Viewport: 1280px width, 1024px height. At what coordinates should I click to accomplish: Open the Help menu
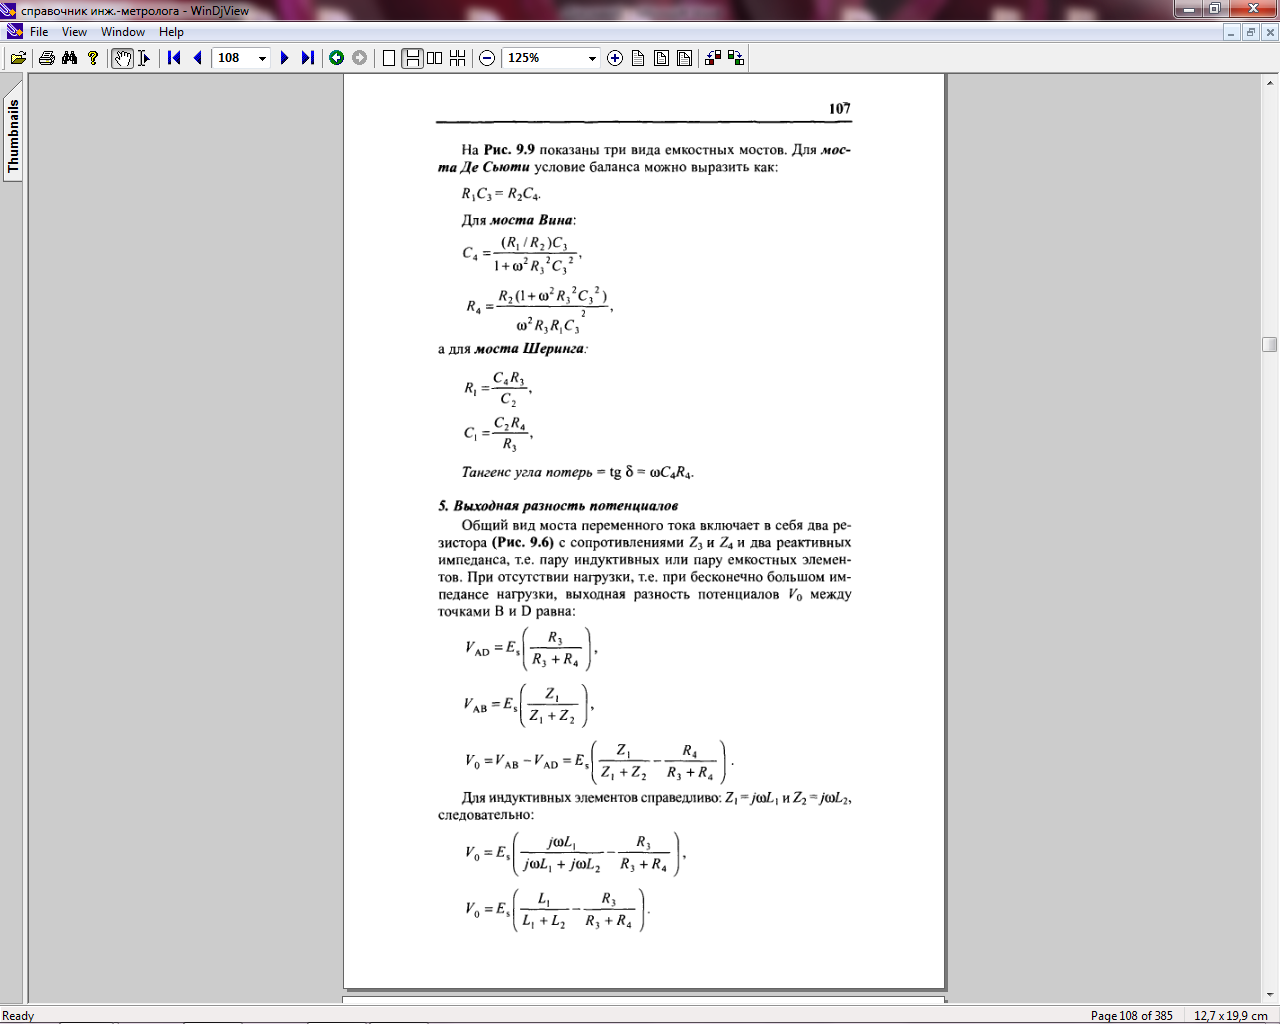(171, 32)
